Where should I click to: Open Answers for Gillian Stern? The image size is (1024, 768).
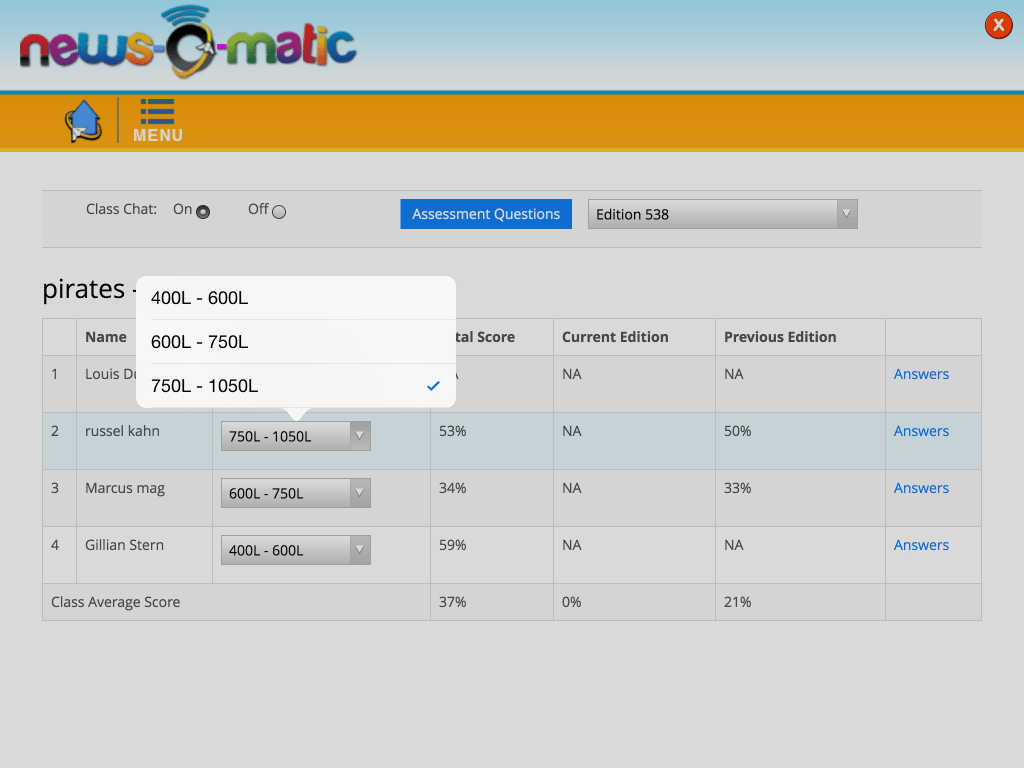pos(921,544)
